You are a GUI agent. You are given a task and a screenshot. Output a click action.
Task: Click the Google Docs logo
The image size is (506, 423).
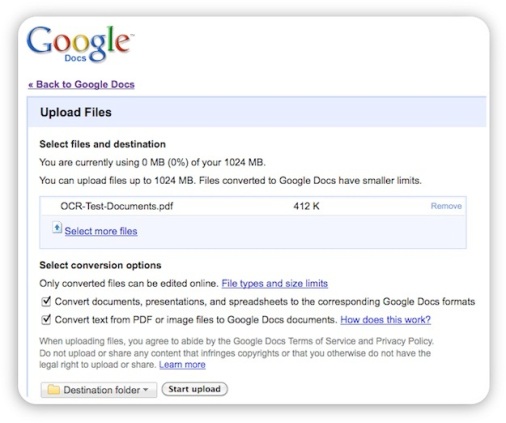click(x=80, y=44)
